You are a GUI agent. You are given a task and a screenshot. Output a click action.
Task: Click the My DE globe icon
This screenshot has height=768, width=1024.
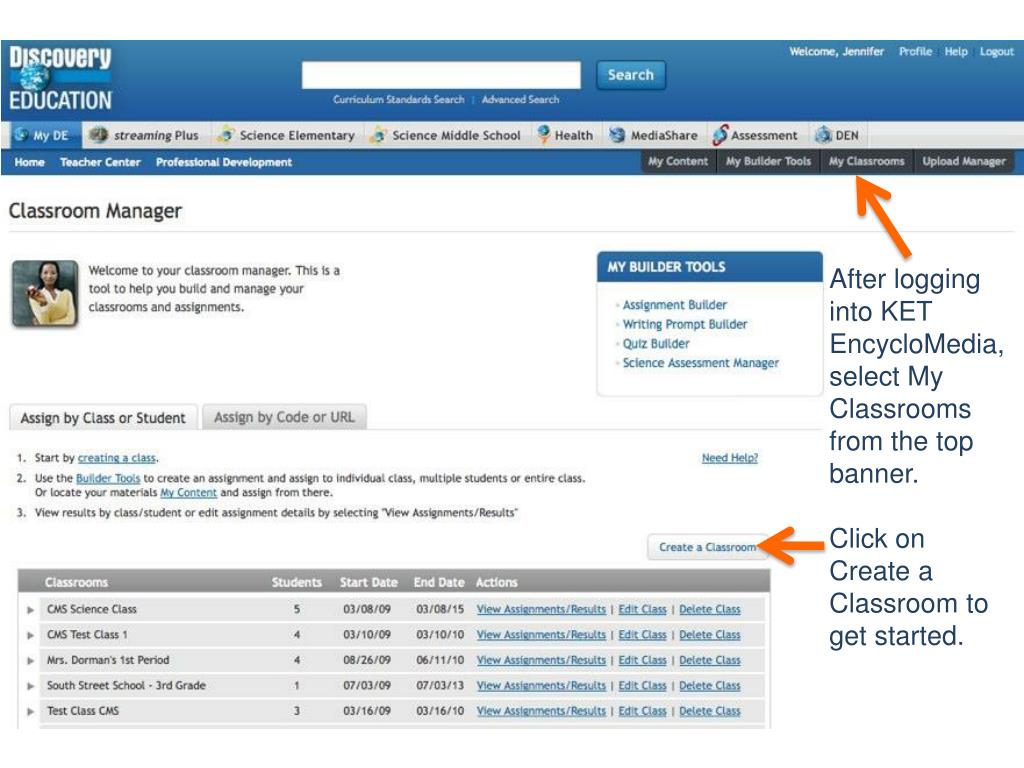(22, 135)
